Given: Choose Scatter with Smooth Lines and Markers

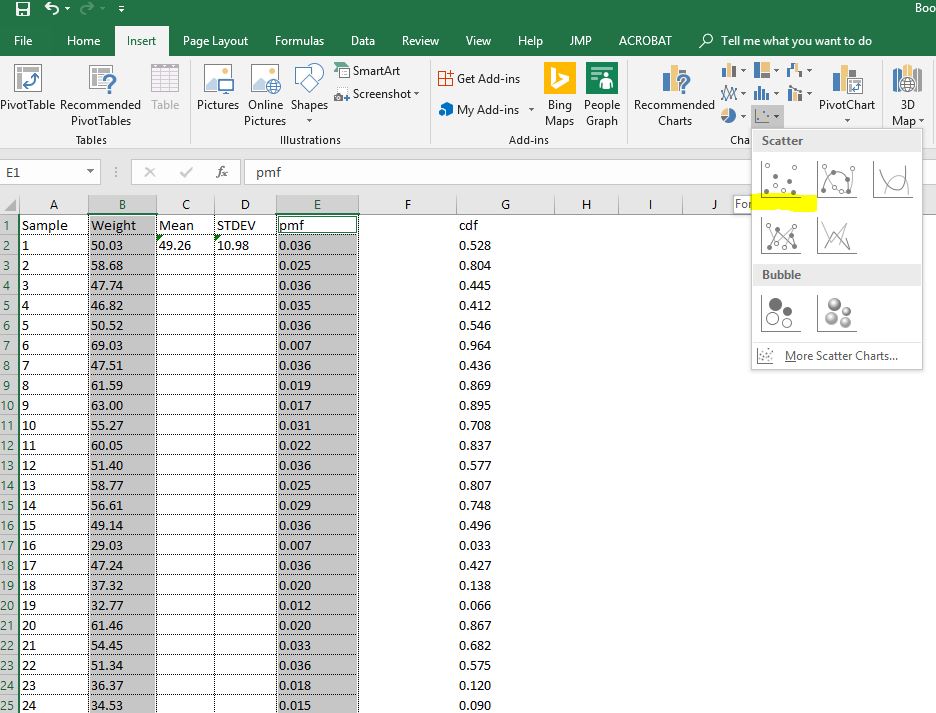Looking at the screenshot, I should [837, 179].
